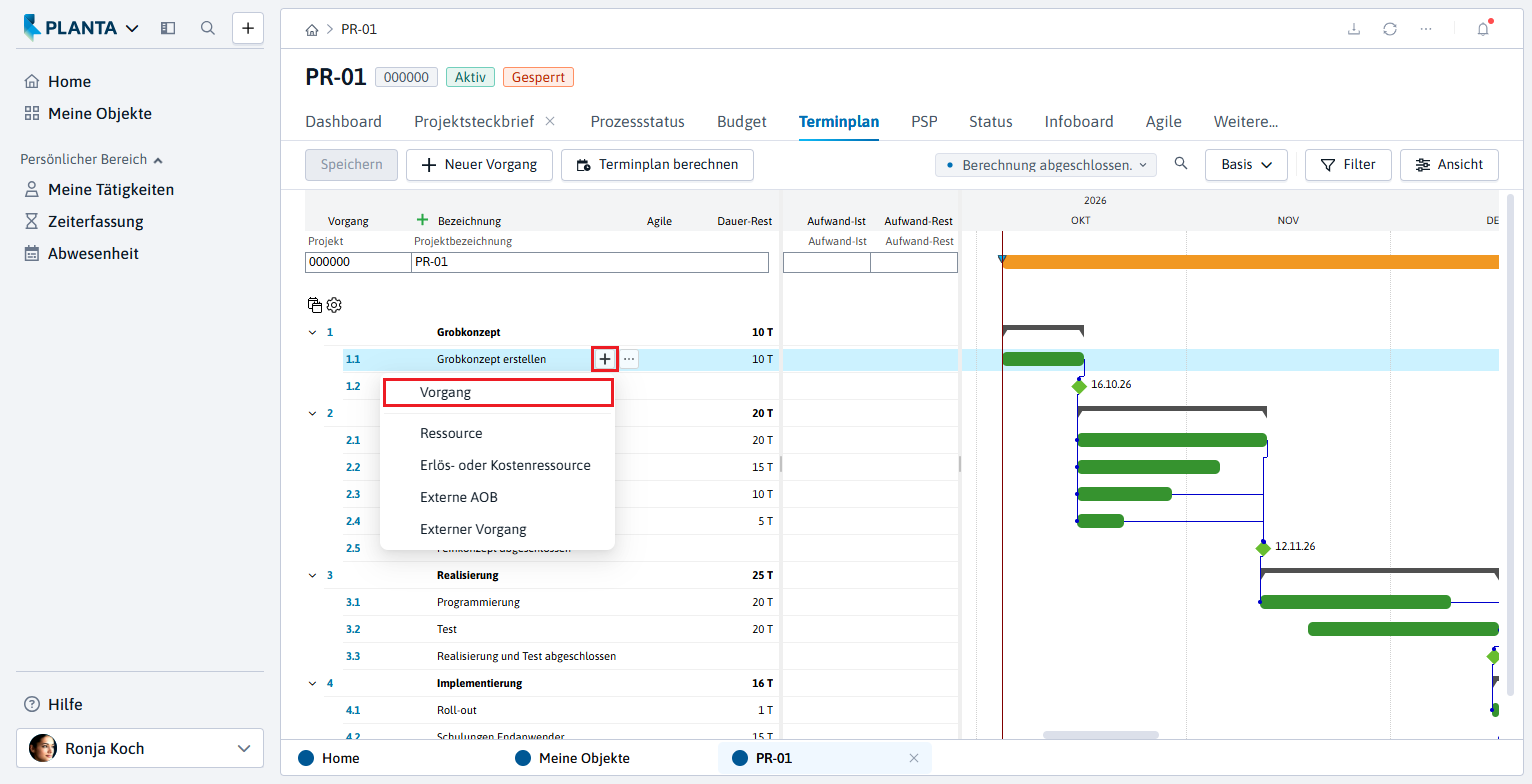Open the Filter button
This screenshot has height=784, width=1532.
click(1348, 165)
